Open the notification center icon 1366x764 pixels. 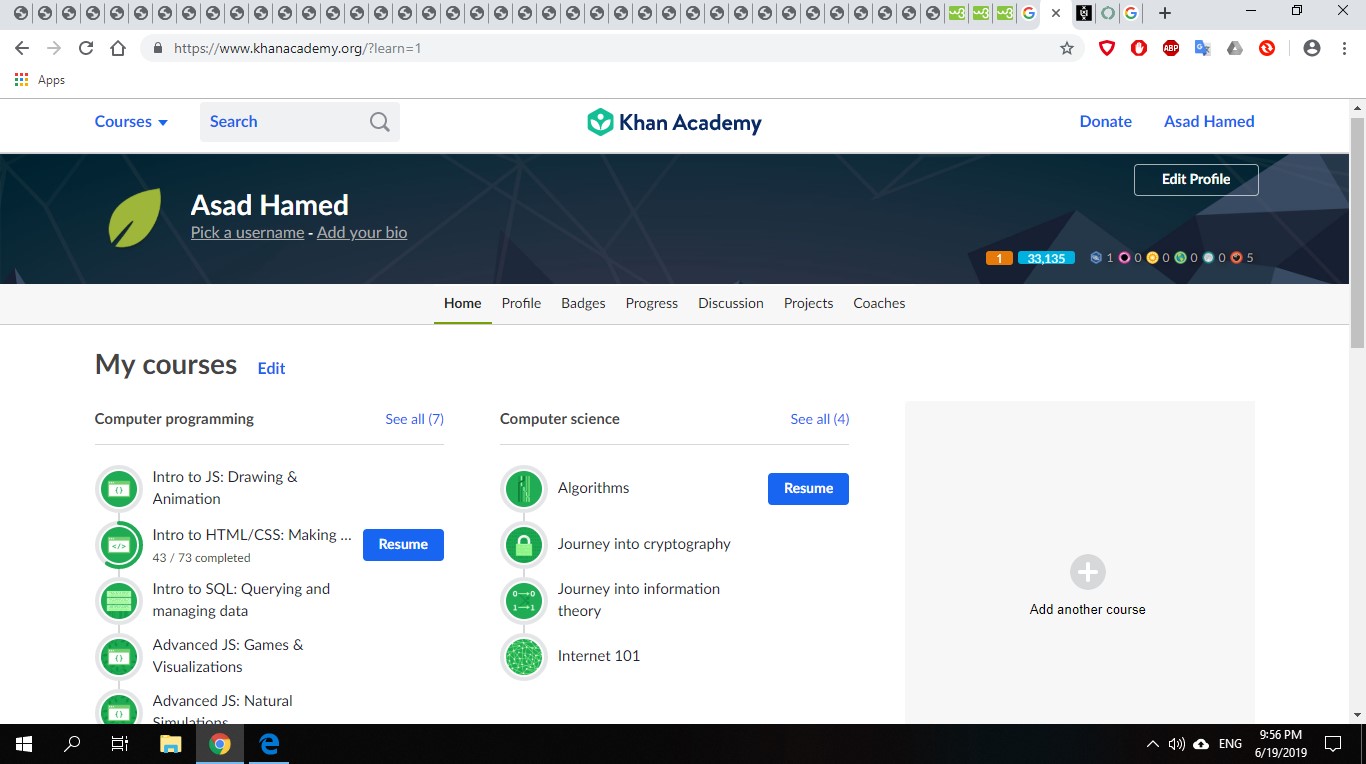pyautogui.click(x=1332, y=744)
